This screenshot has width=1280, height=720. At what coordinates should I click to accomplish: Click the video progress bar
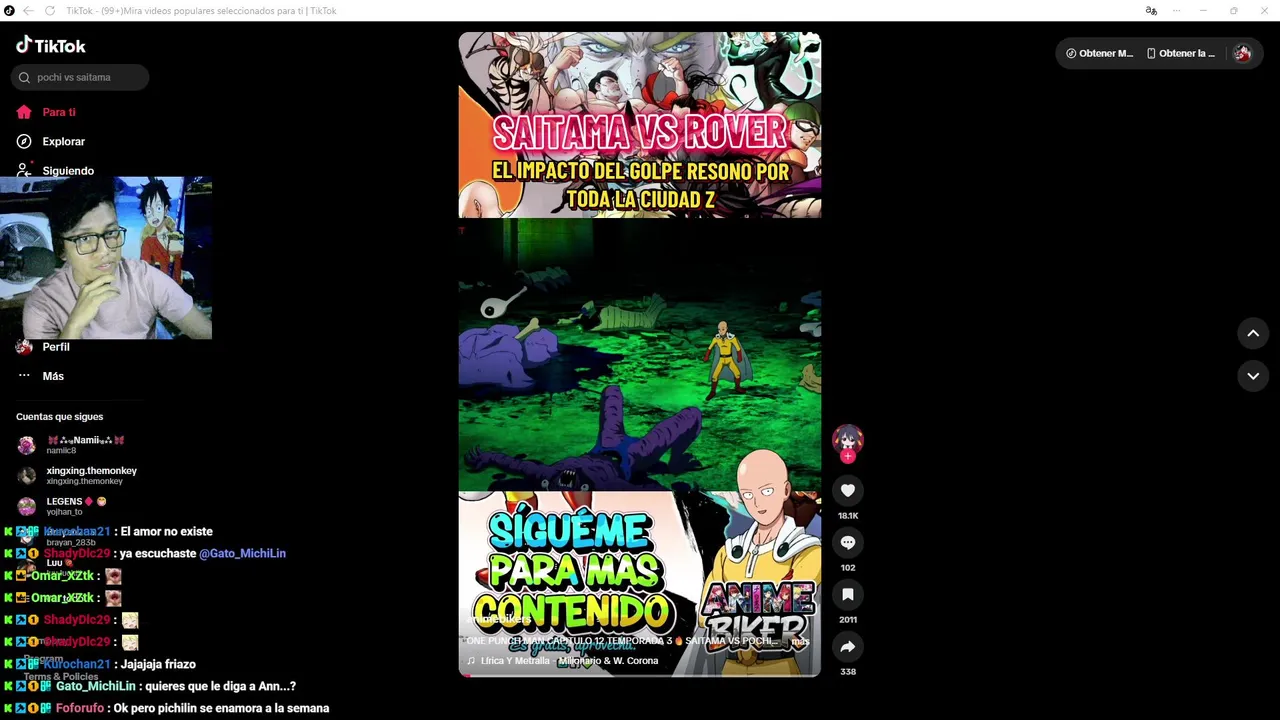pos(640,675)
